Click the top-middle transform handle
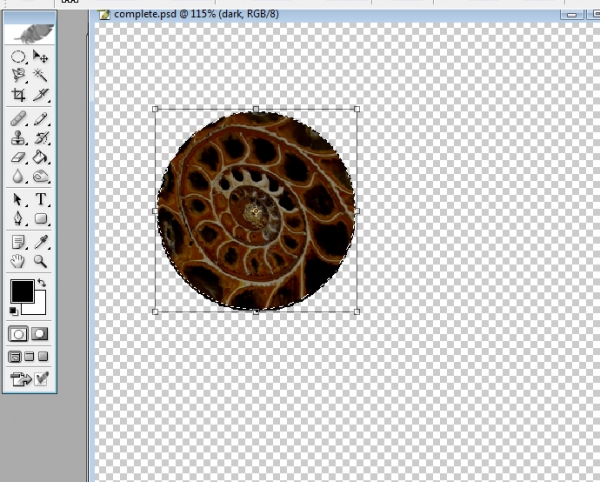 256,109
